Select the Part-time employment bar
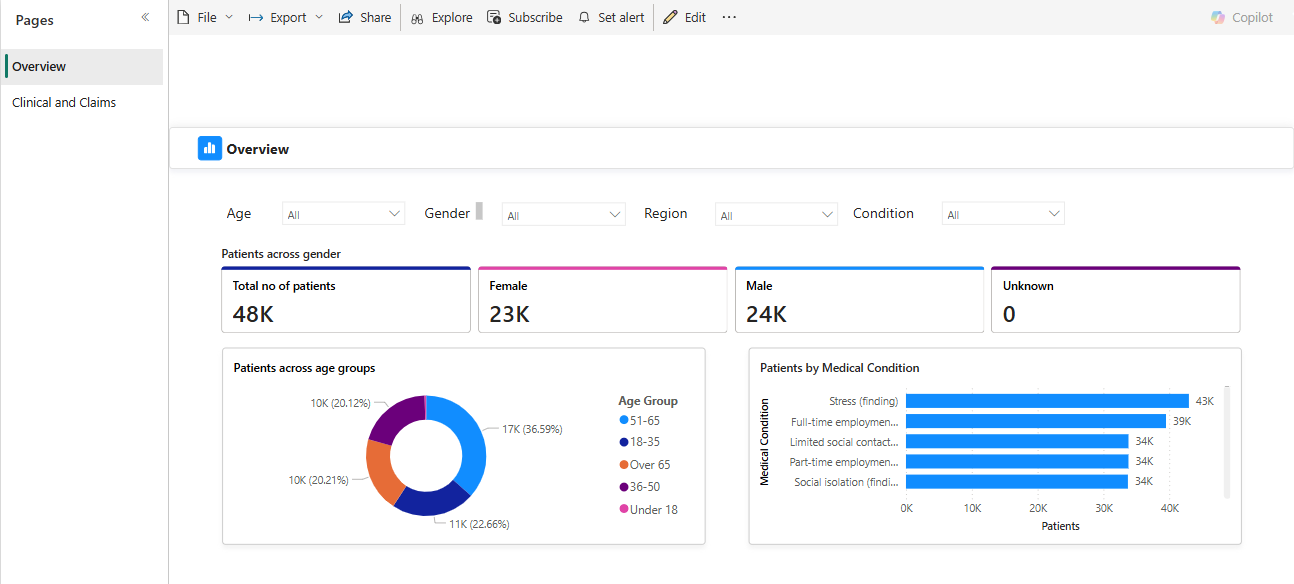This screenshot has height=584, width=1294. click(1017, 461)
